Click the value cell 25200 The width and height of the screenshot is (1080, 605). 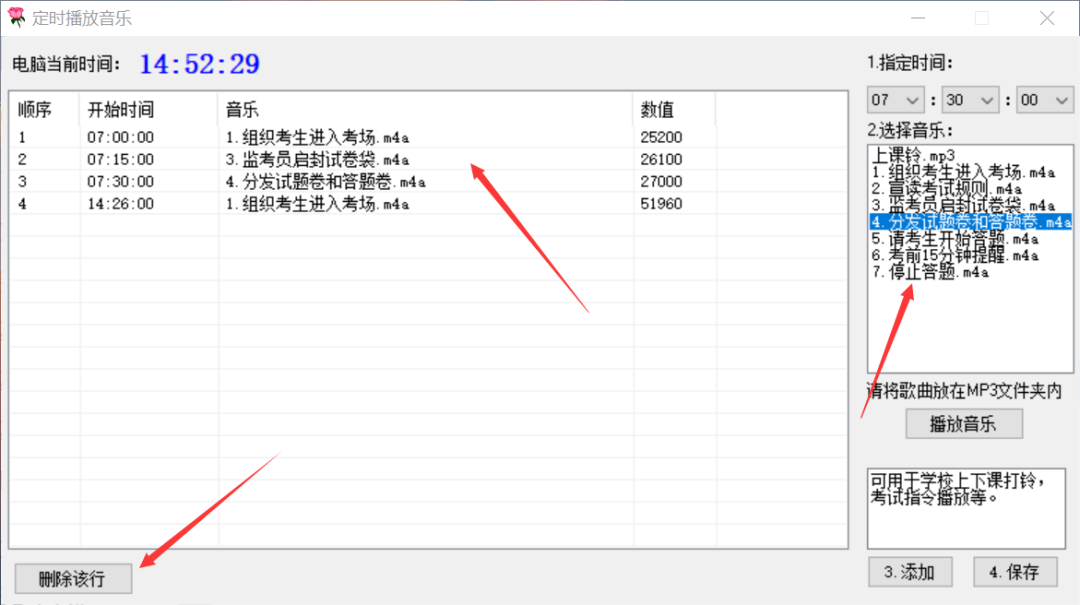point(661,137)
